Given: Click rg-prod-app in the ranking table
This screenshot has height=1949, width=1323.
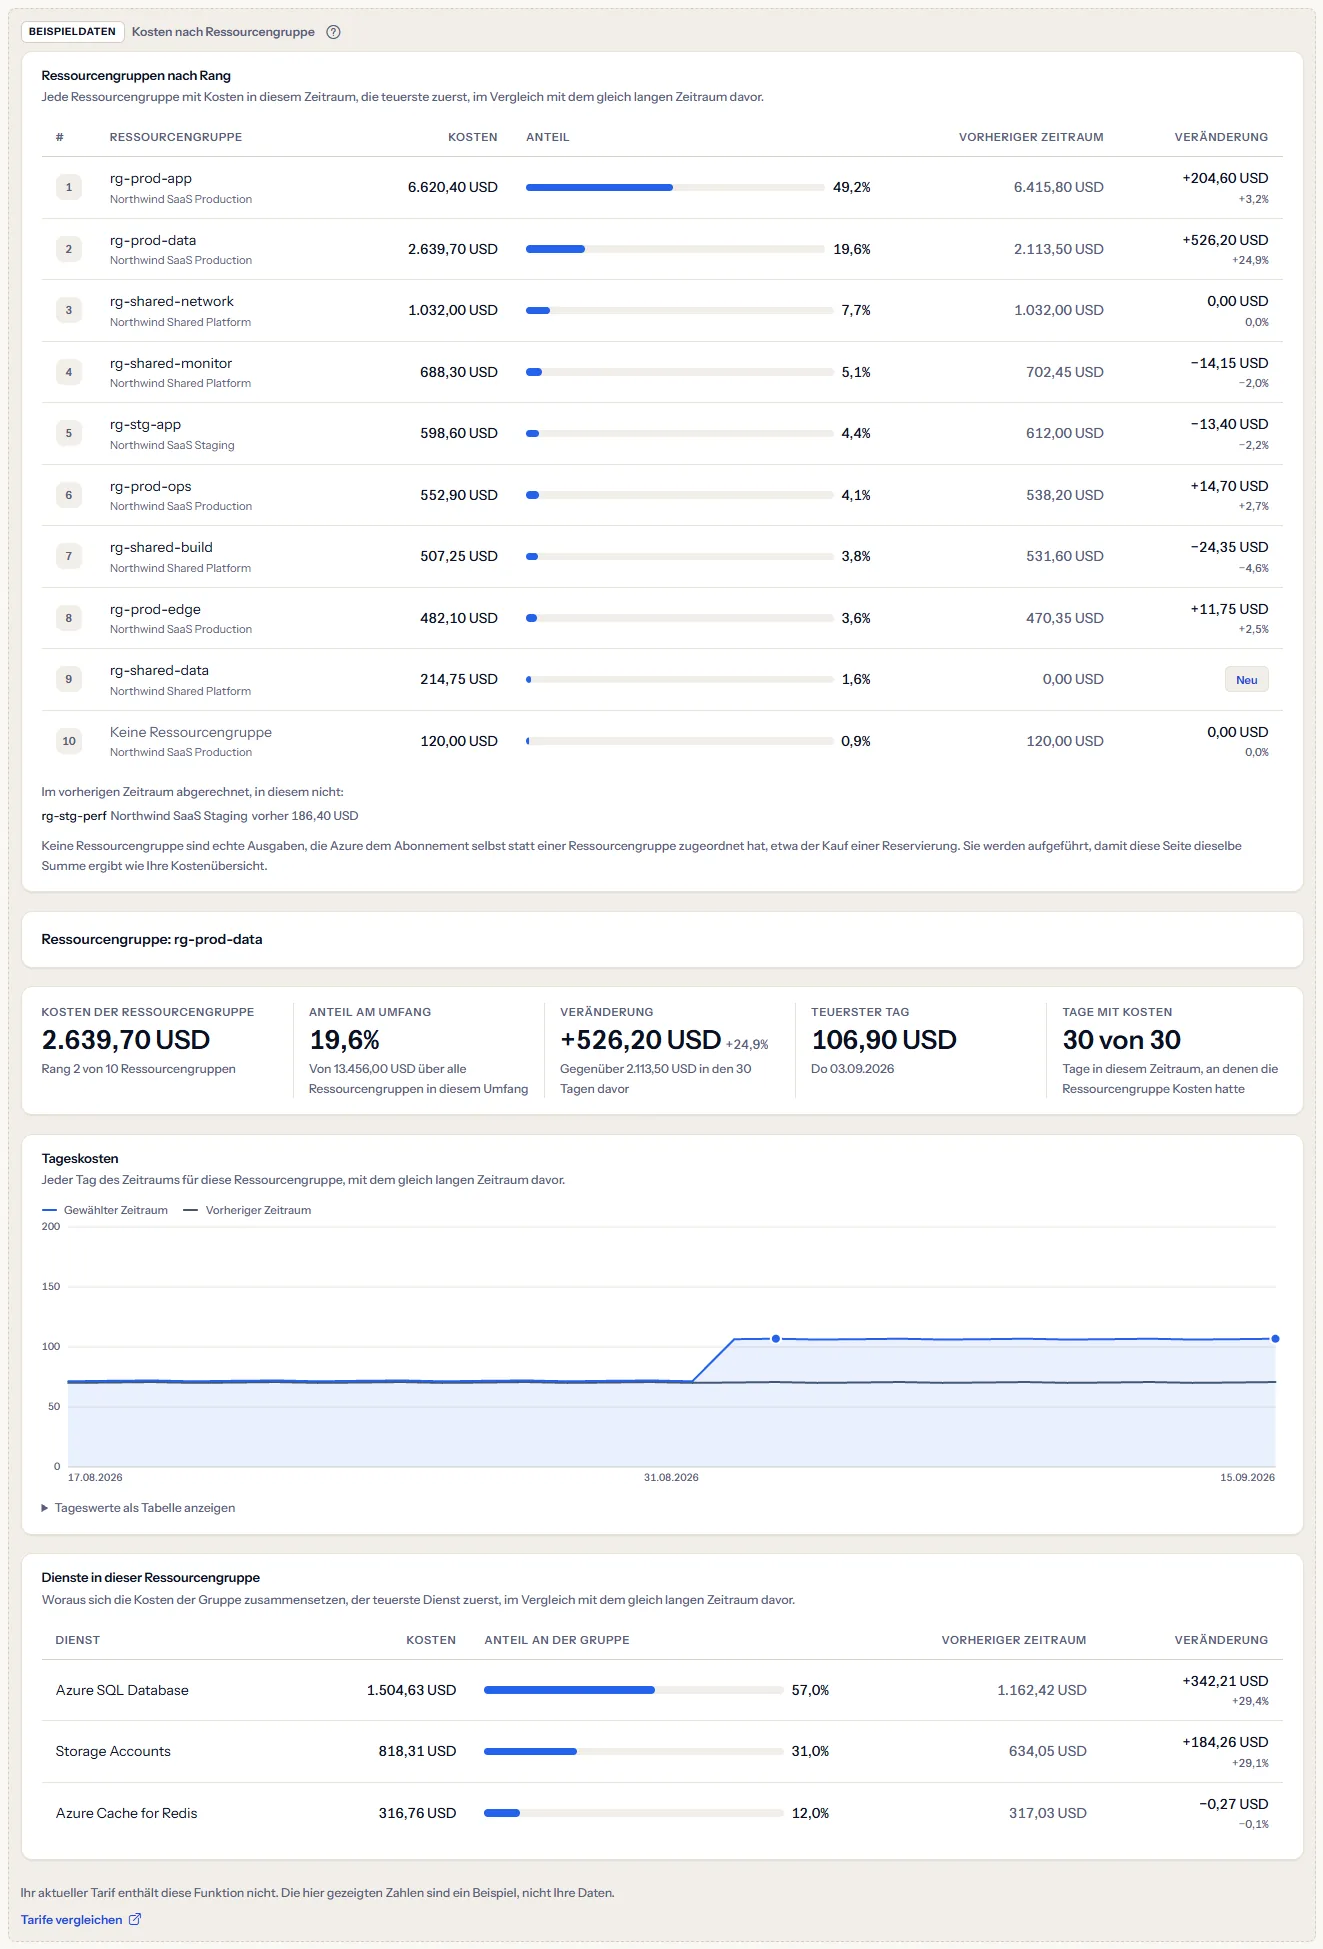Looking at the screenshot, I should (x=151, y=179).
